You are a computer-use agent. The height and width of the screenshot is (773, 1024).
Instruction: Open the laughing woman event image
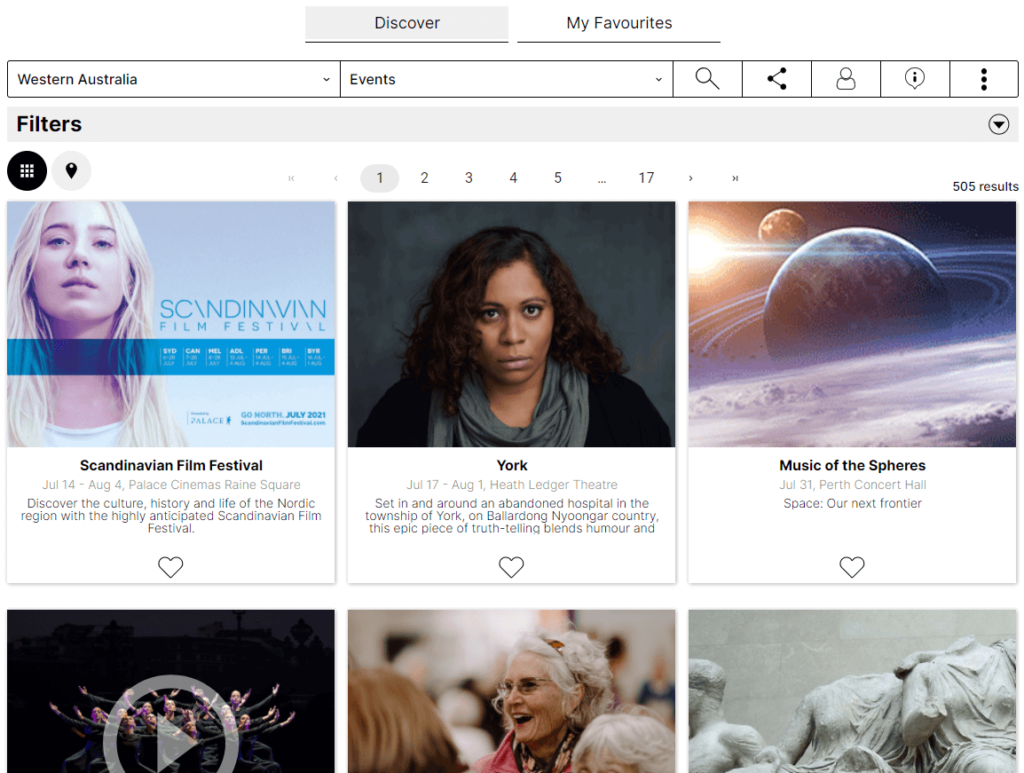coord(511,691)
